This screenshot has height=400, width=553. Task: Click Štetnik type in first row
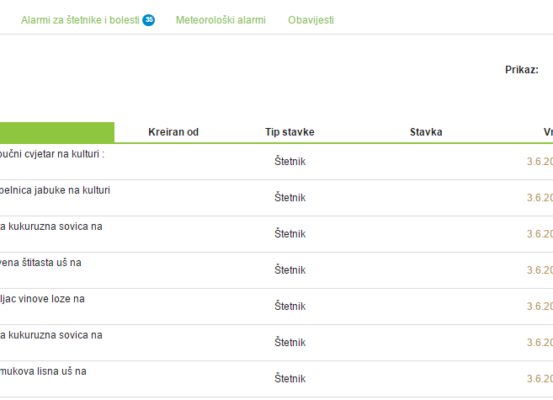290,161
